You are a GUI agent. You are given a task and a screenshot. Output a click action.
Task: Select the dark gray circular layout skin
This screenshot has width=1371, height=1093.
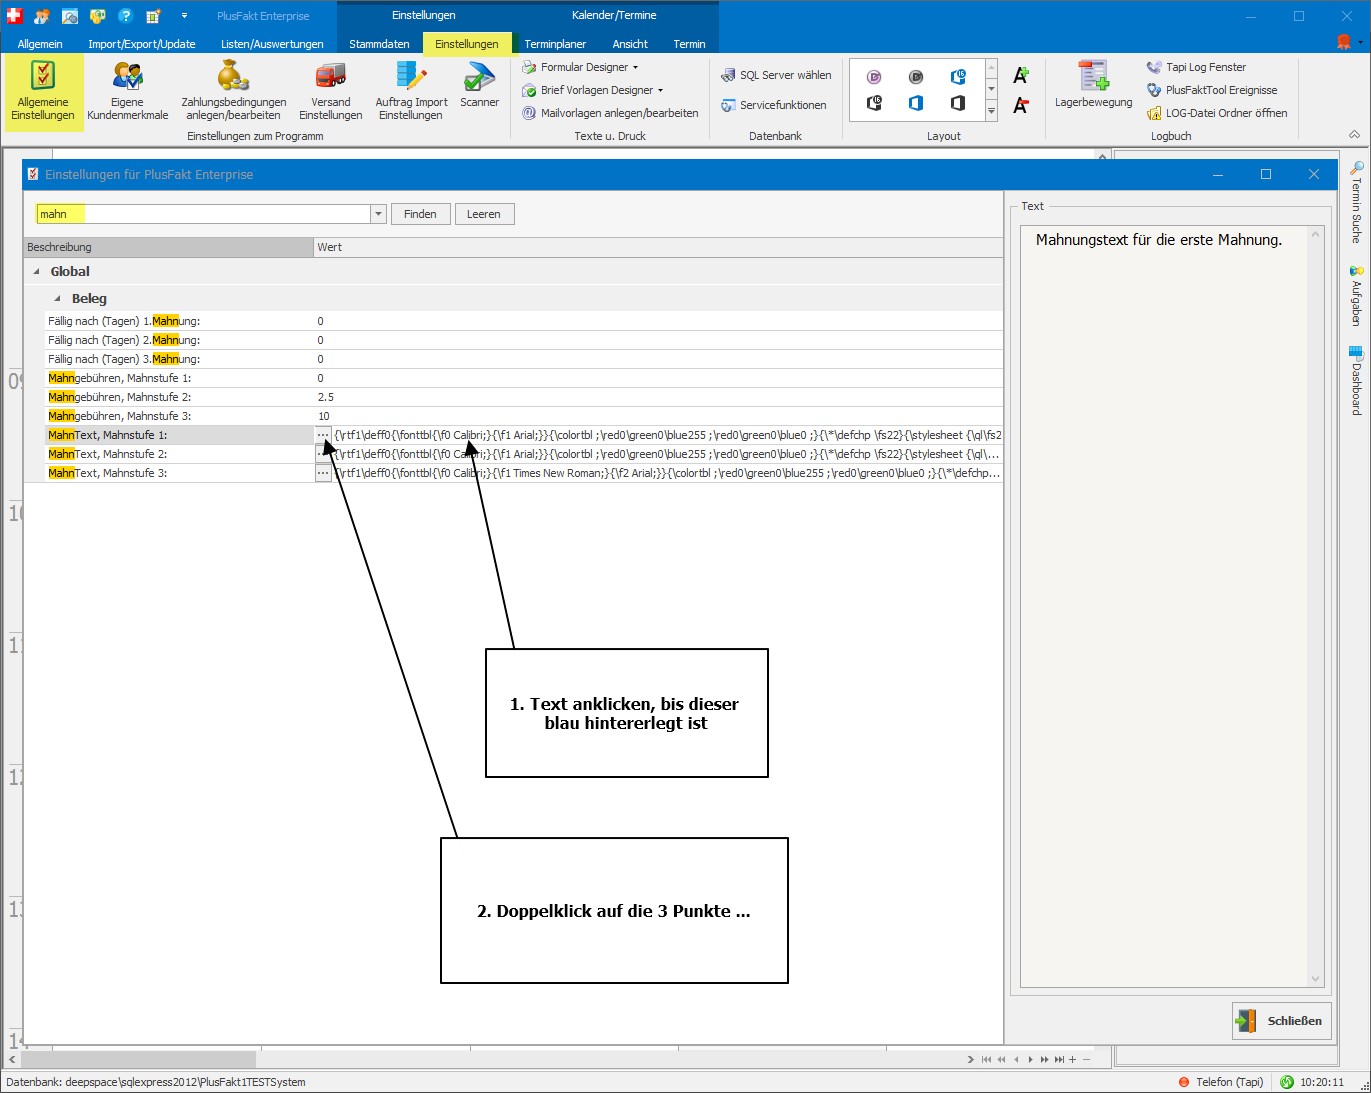click(916, 77)
